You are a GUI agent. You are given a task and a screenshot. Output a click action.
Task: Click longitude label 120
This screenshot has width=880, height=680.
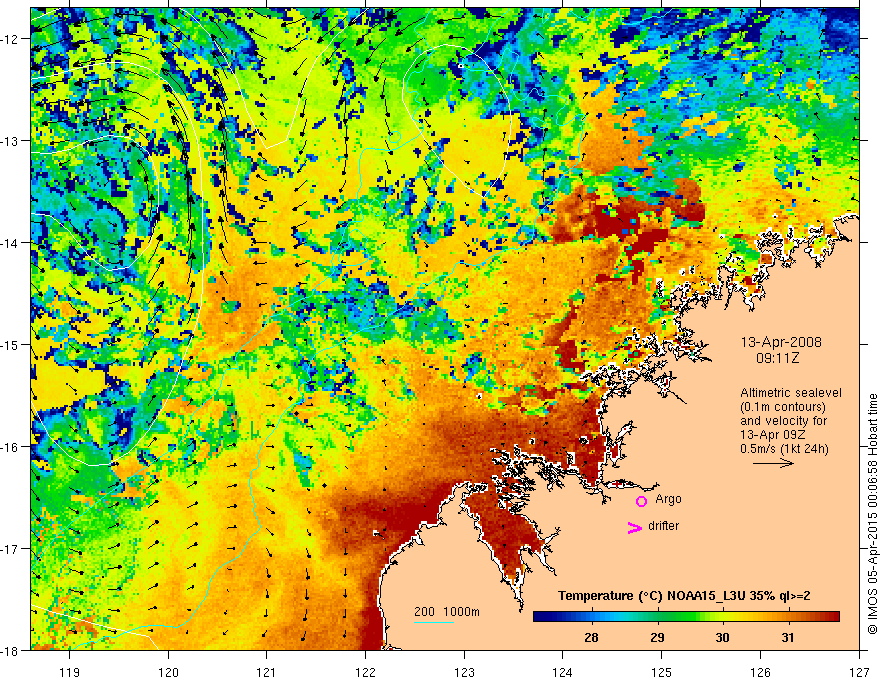[x=168, y=672]
